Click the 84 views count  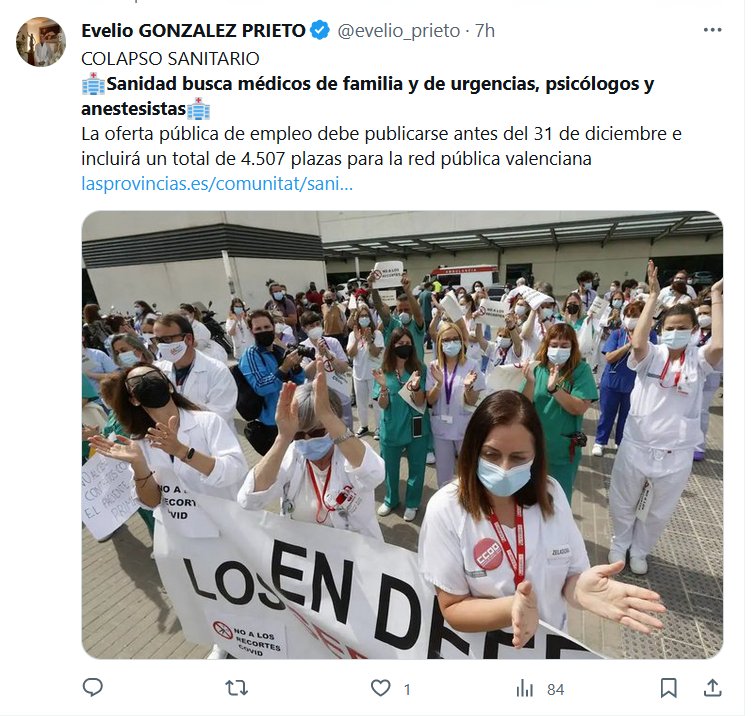[x=556, y=690]
